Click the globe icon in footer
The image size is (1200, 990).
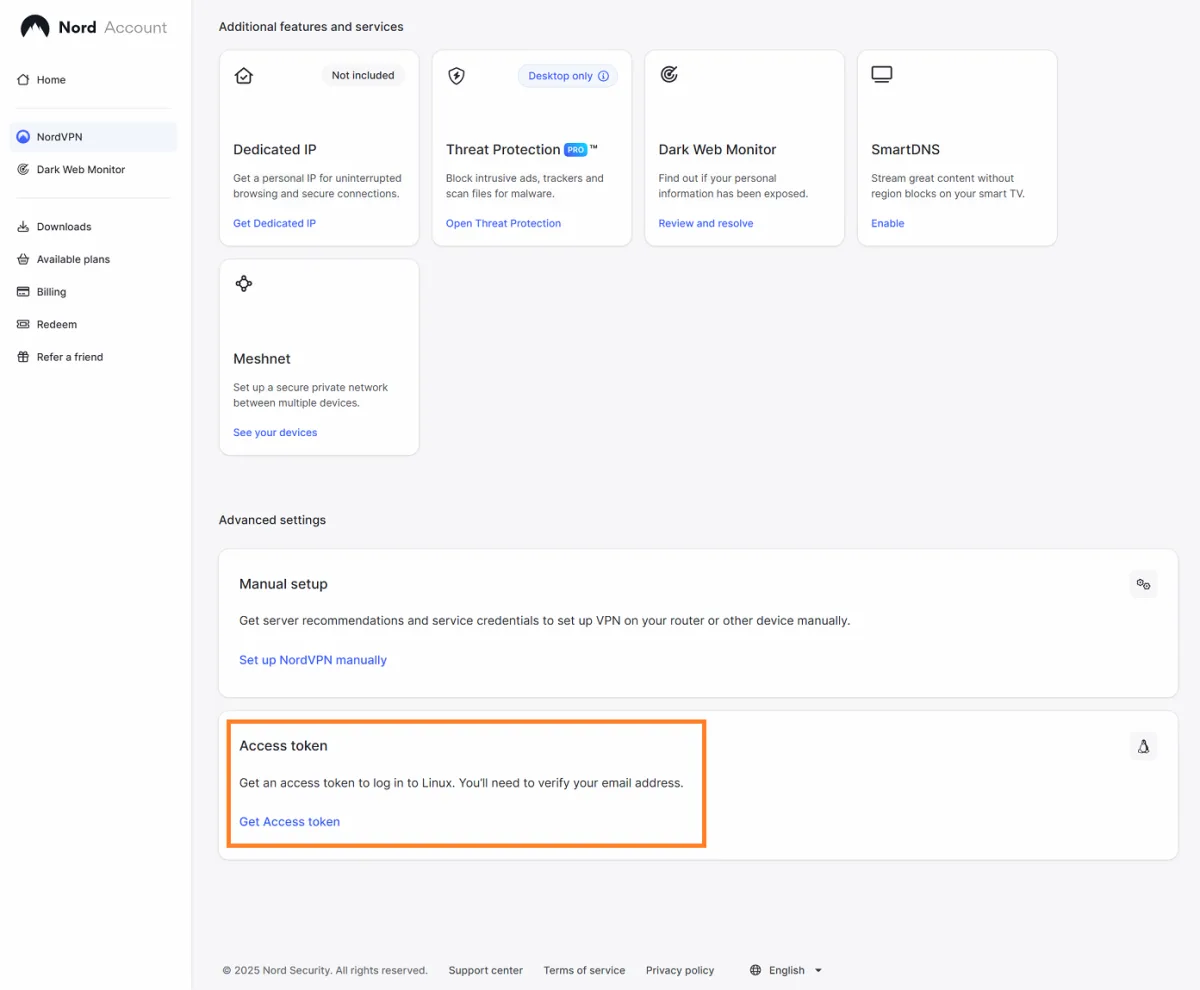click(x=756, y=970)
